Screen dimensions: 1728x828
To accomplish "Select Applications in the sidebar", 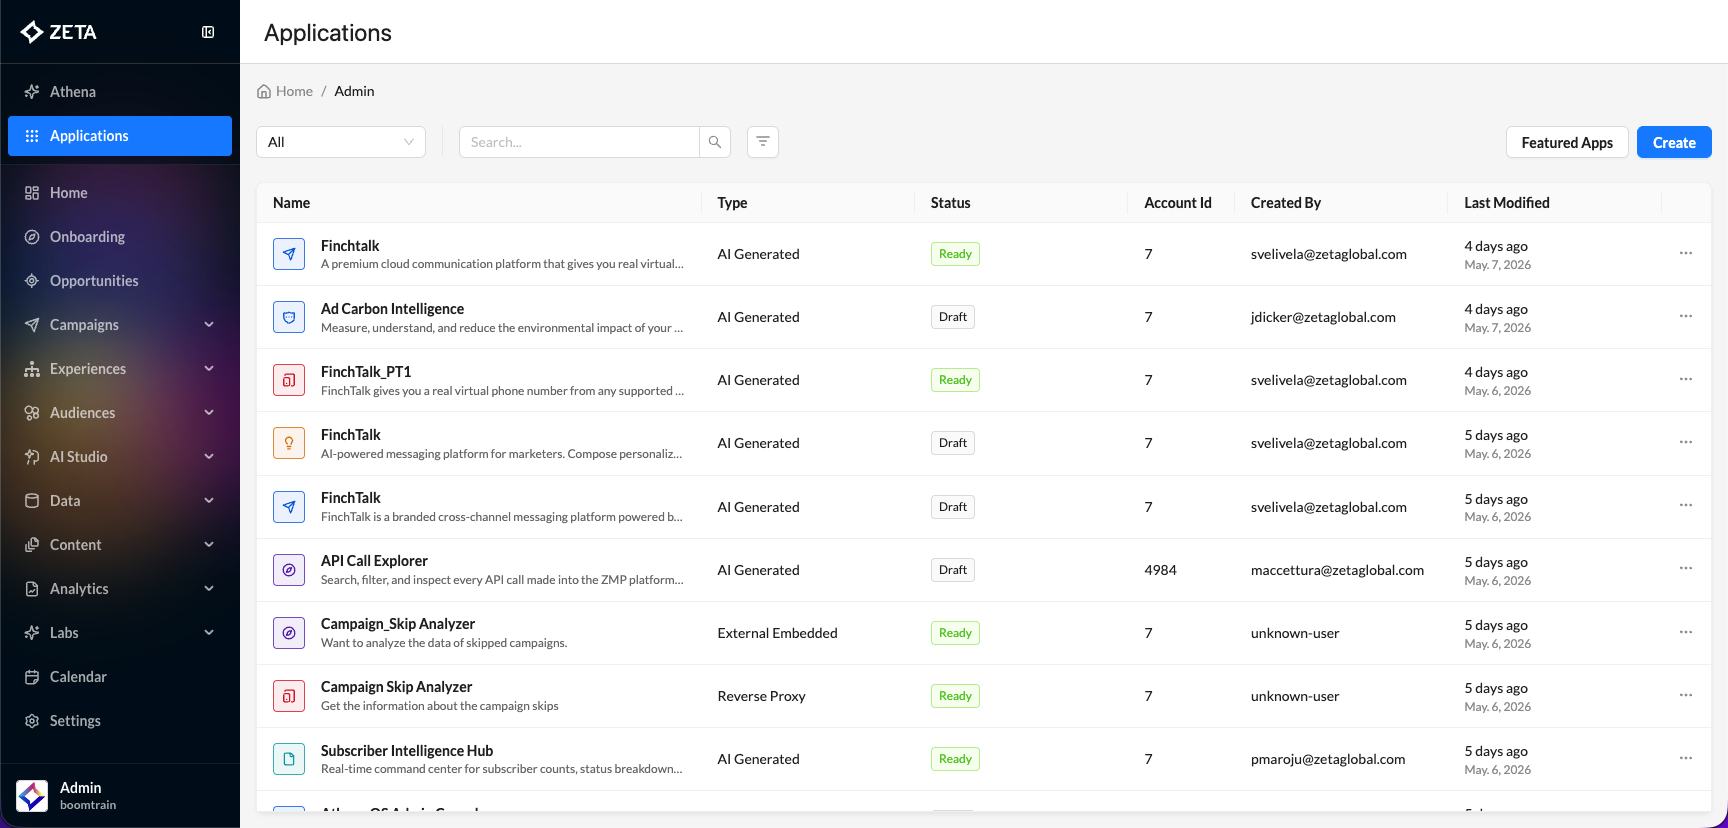I will (x=120, y=136).
